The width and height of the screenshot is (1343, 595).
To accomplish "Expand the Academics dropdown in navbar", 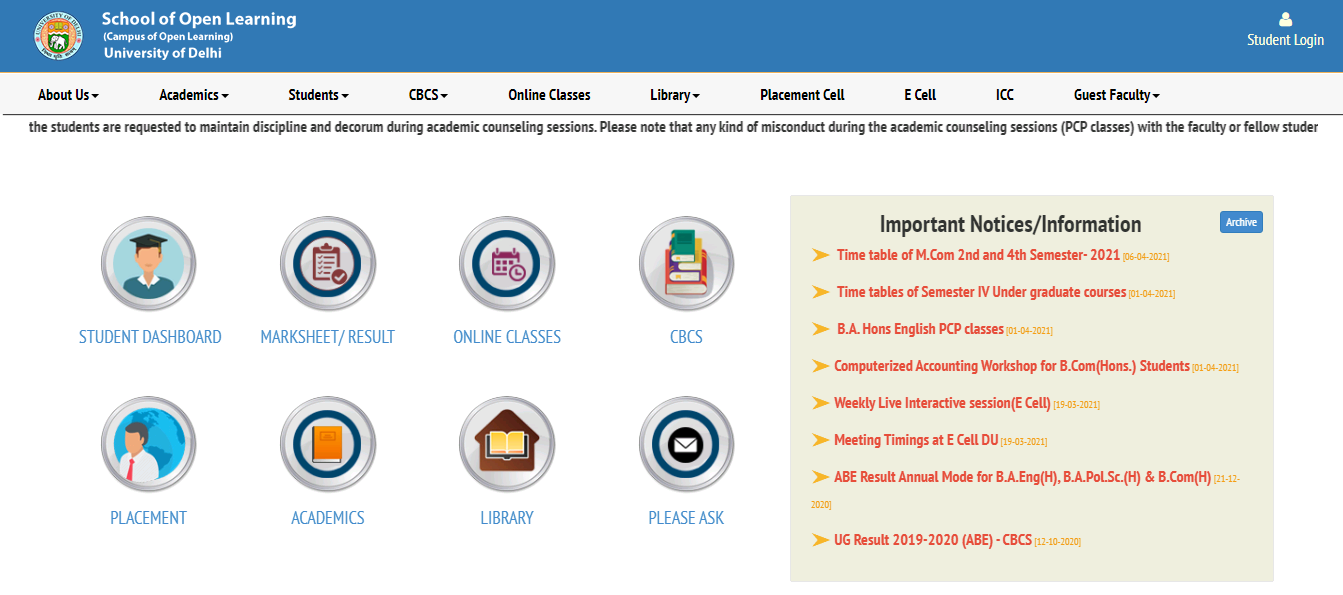I will point(194,95).
